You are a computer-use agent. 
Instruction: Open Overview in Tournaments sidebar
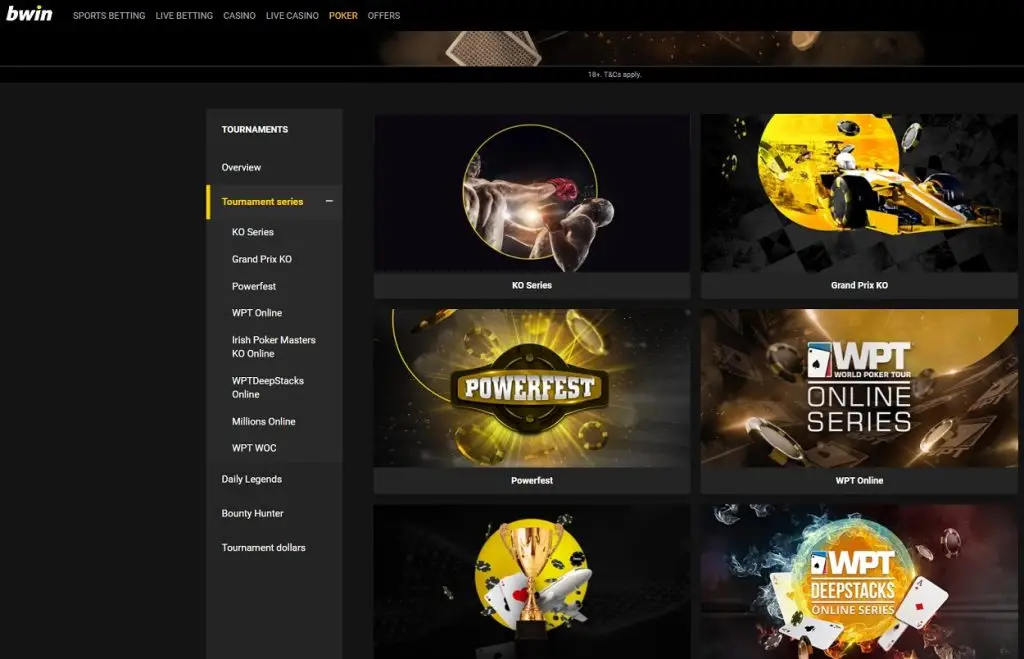click(x=241, y=167)
